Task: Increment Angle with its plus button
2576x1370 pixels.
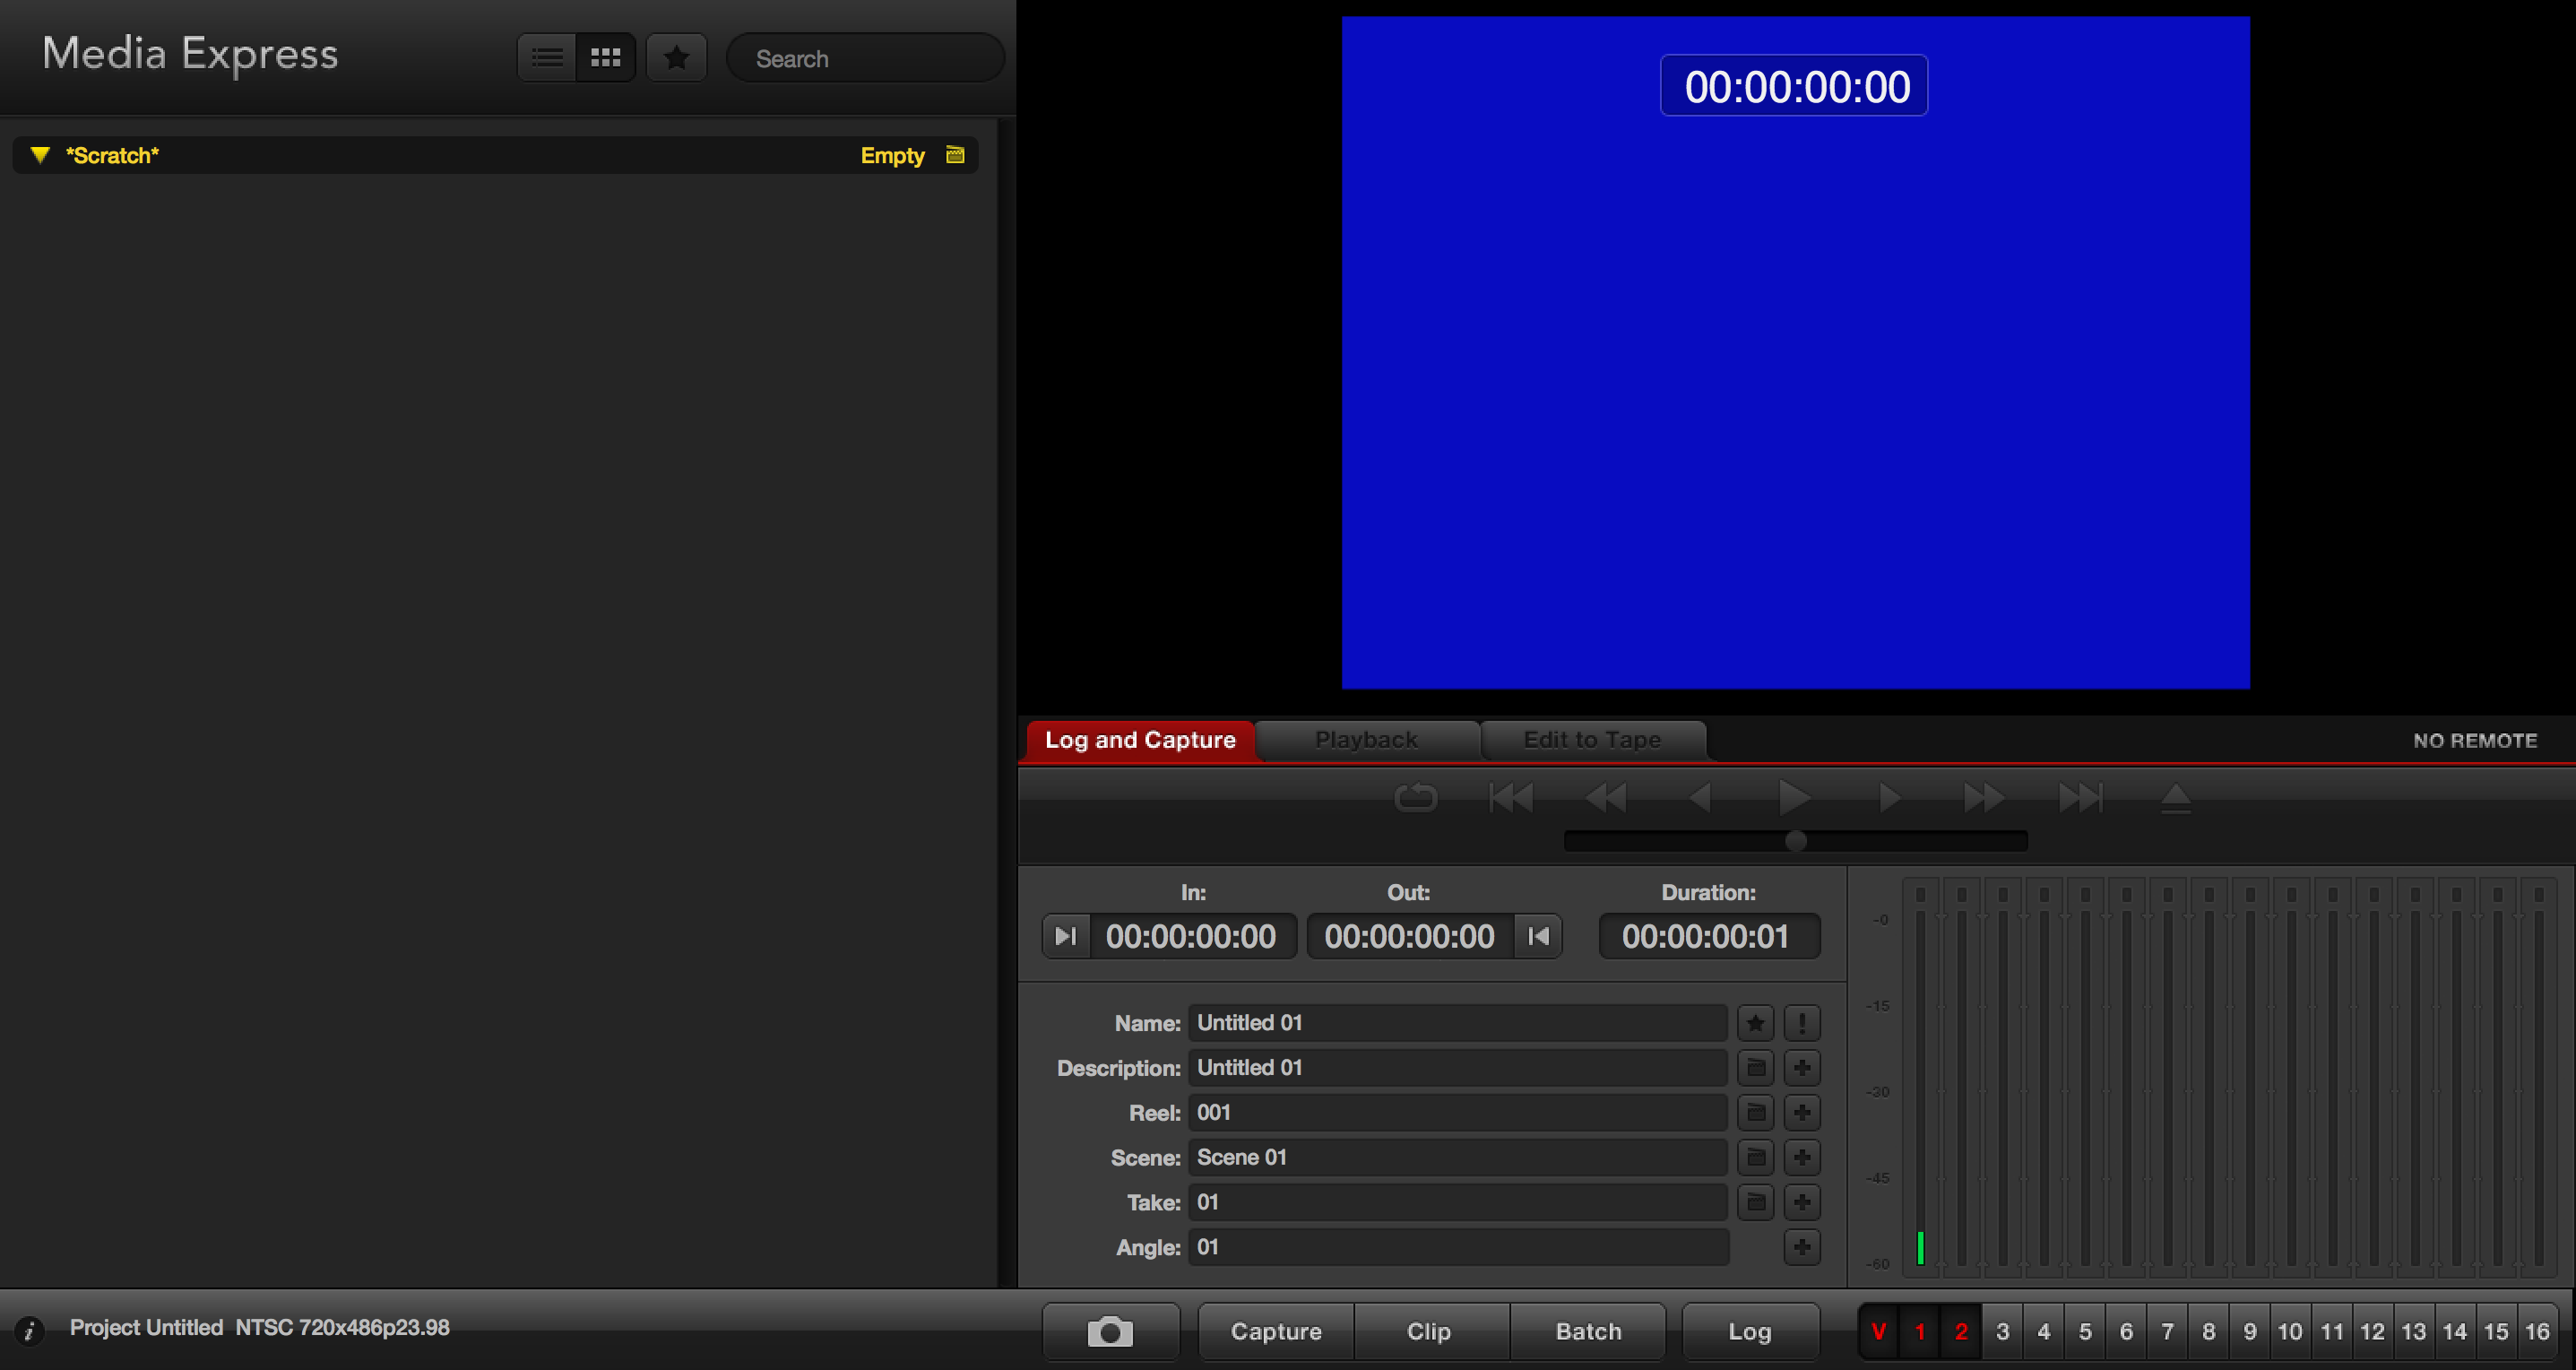Action: tap(1802, 1248)
